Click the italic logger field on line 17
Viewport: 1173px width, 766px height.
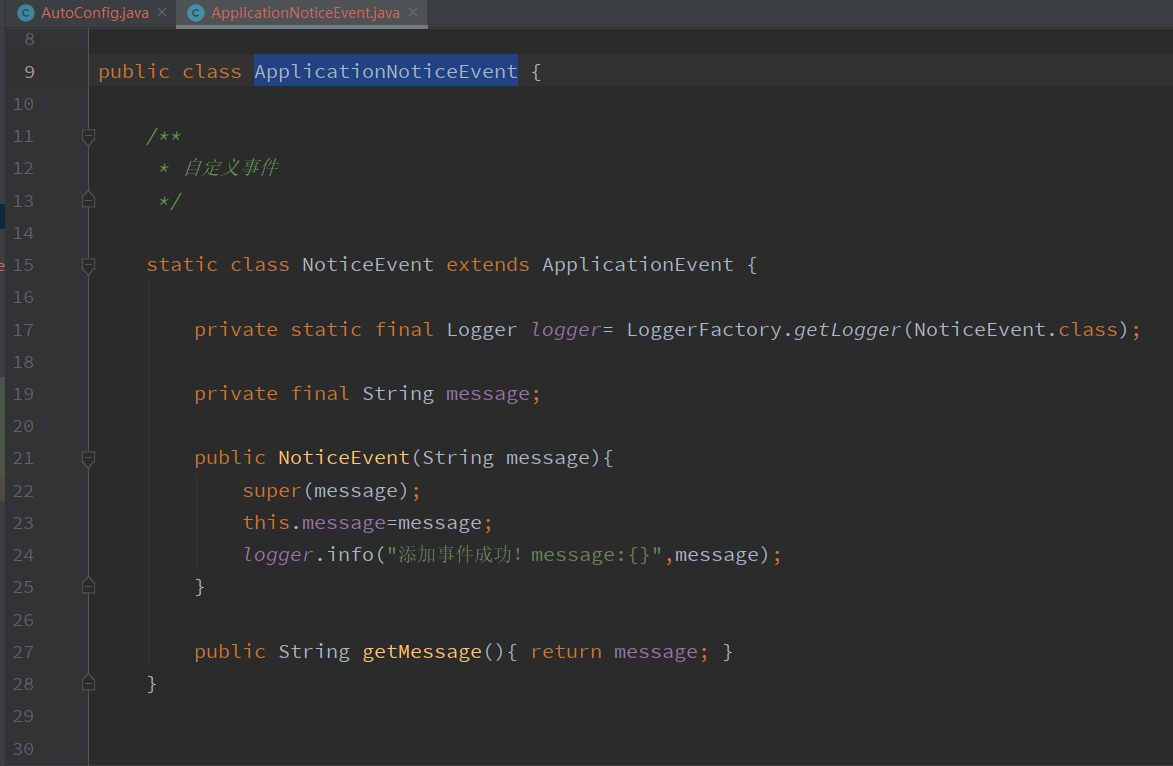pos(566,330)
